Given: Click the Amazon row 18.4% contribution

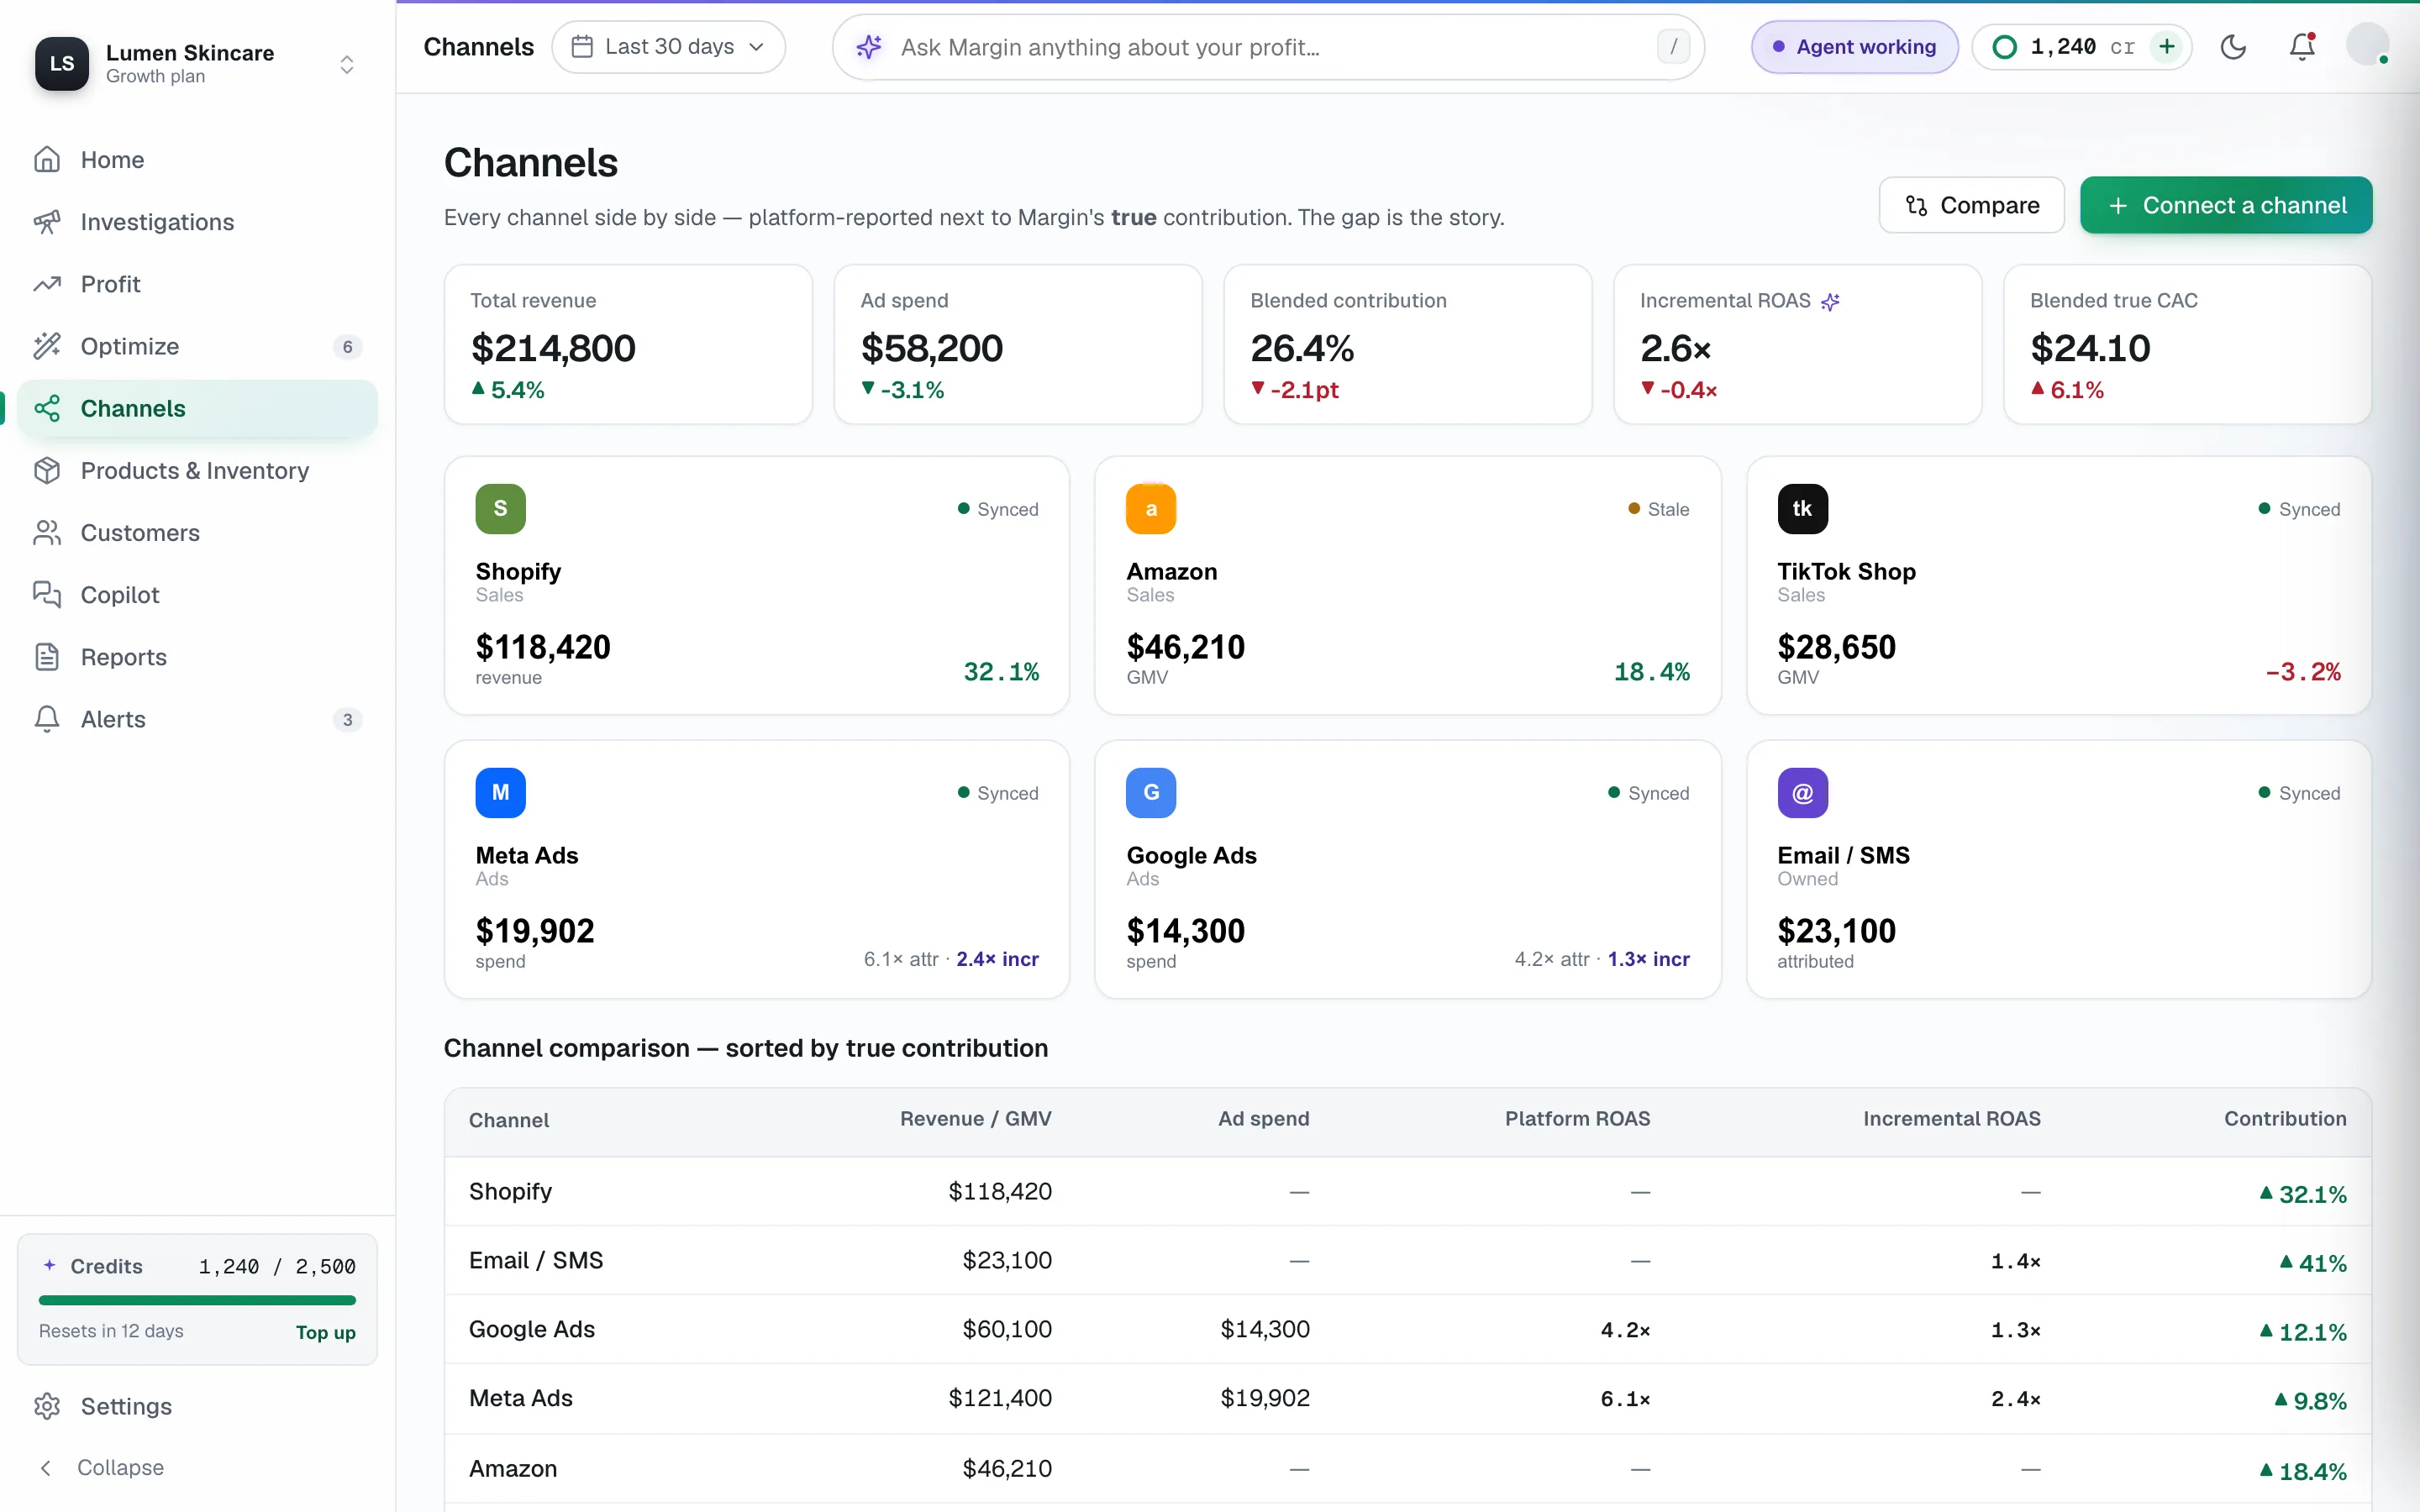Looking at the screenshot, I should [x=2302, y=1470].
